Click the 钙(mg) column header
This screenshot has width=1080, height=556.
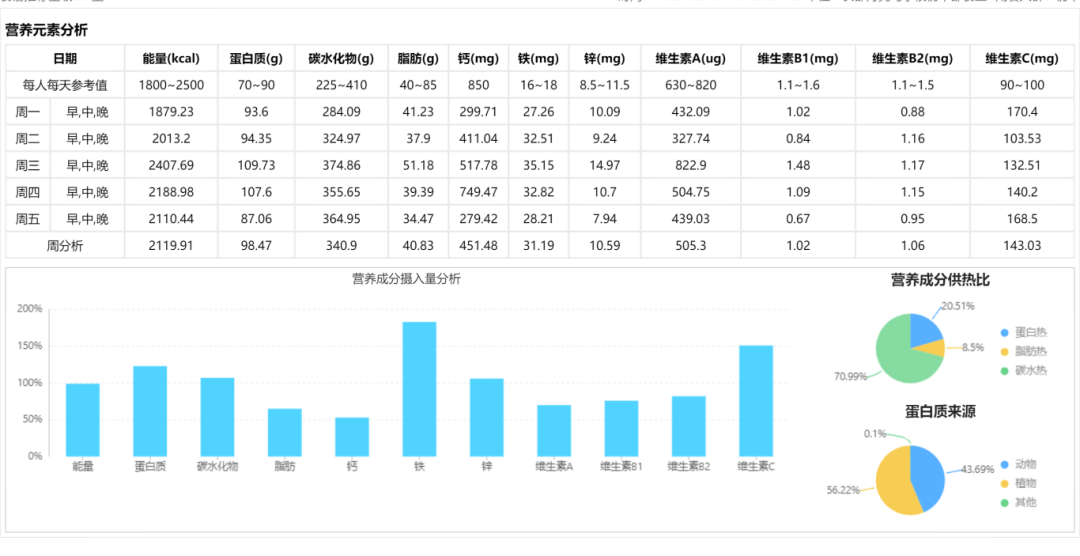click(478, 59)
